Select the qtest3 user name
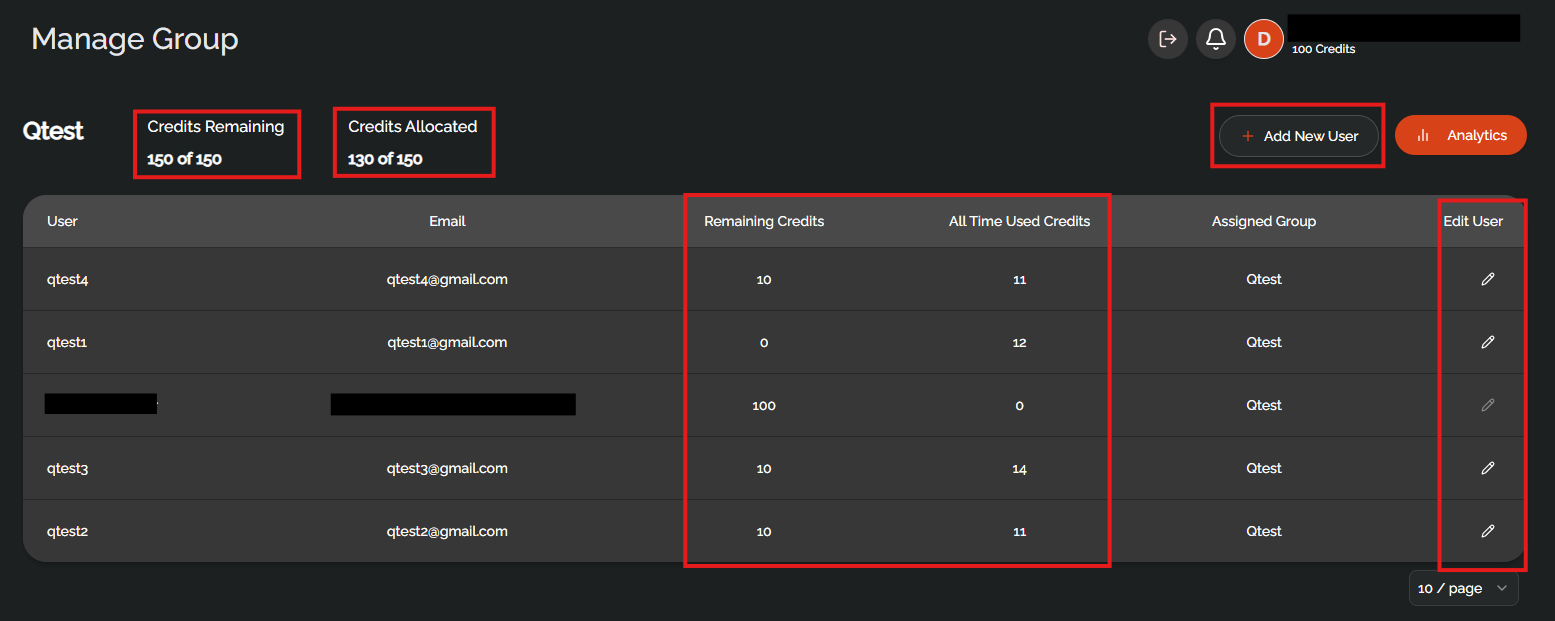The image size is (1555, 621). point(68,468)
